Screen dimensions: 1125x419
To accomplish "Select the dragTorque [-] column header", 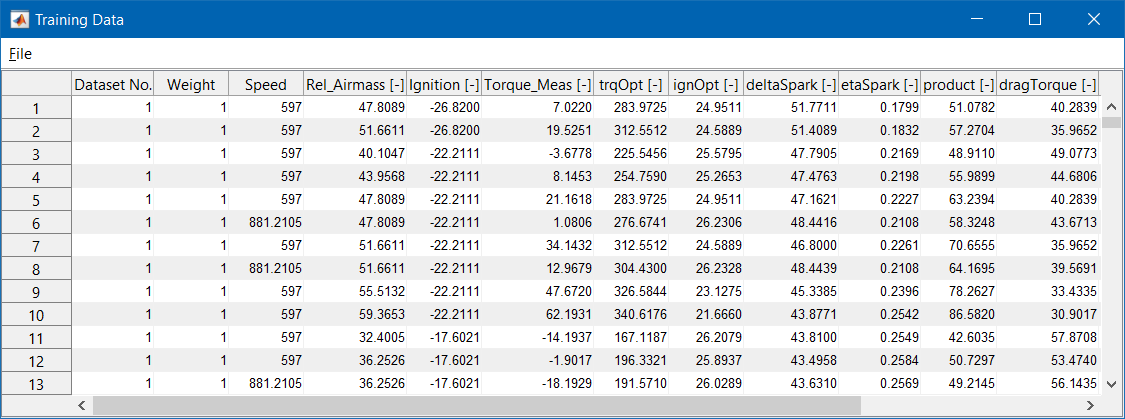I will [x=1048, y=85].
